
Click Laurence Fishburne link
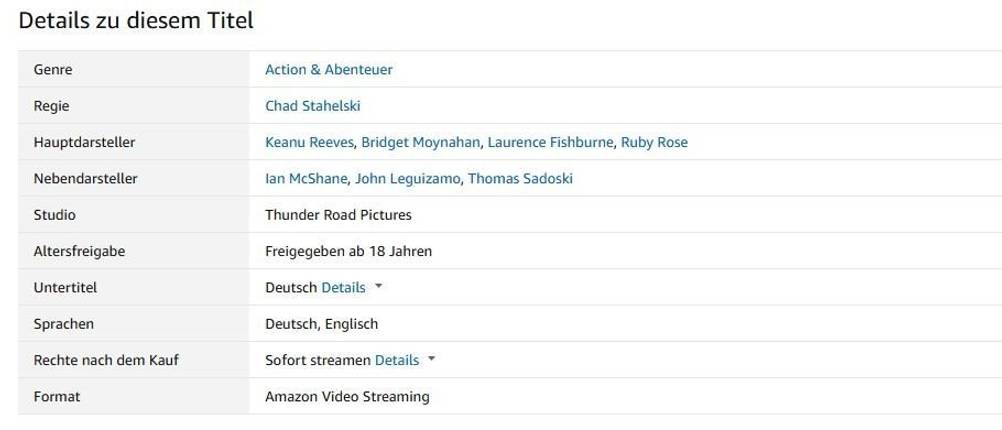(x=550, y=142)
